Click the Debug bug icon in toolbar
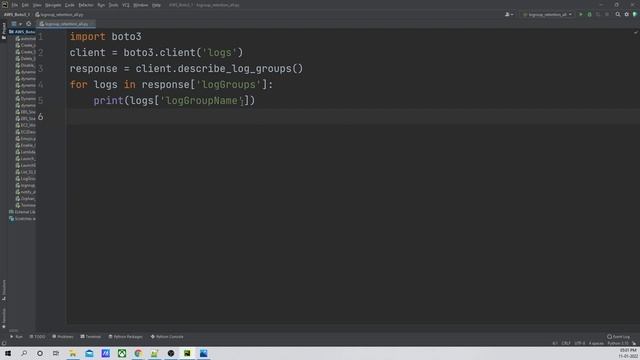The image size is (640, 360). (x=589, y=14)
